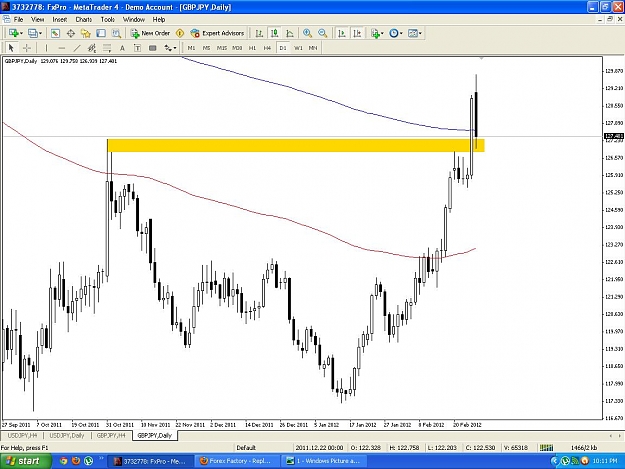The image size is (625, 469).
Task: Open the Strategy Tester magnifier icon
Action: [116, 33]
